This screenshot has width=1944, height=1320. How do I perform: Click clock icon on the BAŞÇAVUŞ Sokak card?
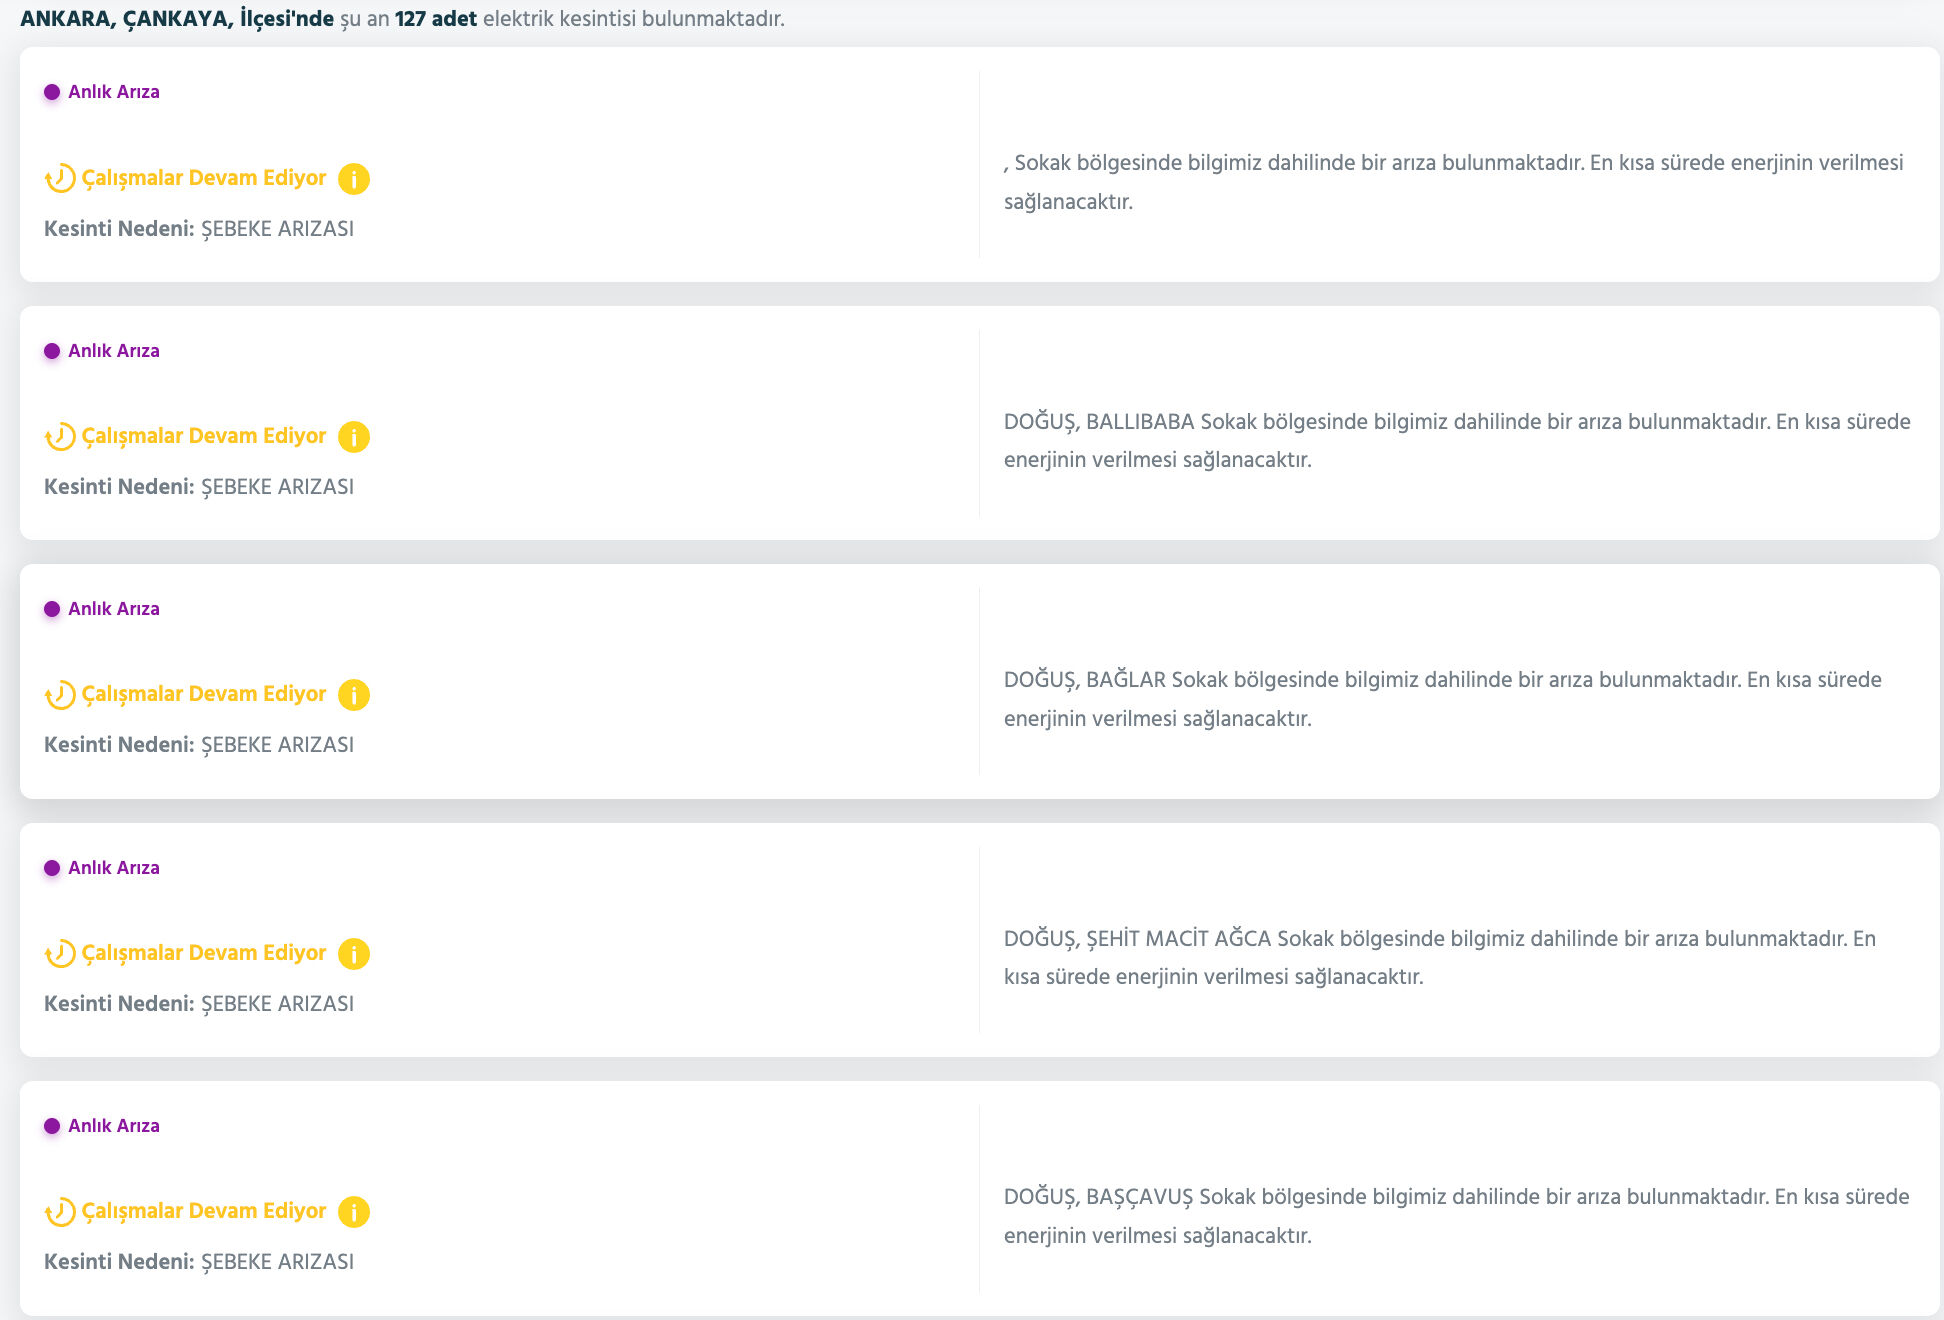(60, 1212)
